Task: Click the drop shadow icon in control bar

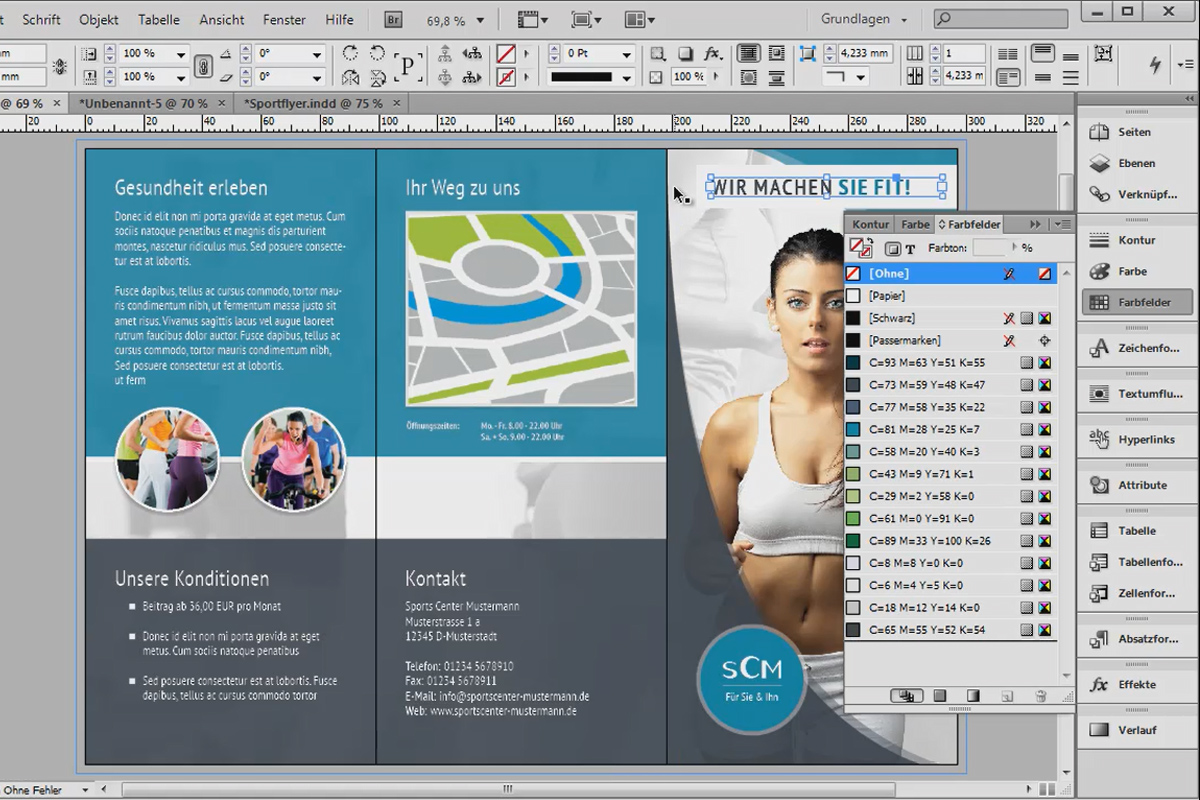Action: pyautogui.click(x=685, y=54)
